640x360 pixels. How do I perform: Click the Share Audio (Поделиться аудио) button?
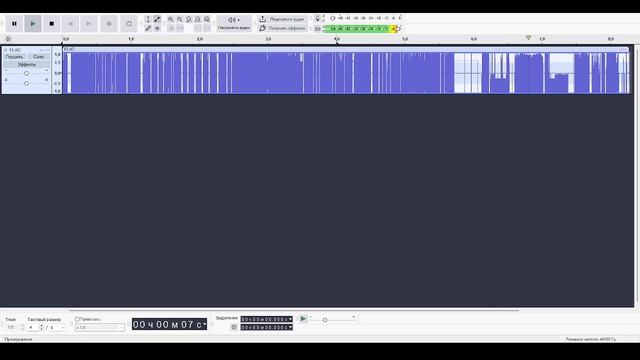[x=282, y=19]
